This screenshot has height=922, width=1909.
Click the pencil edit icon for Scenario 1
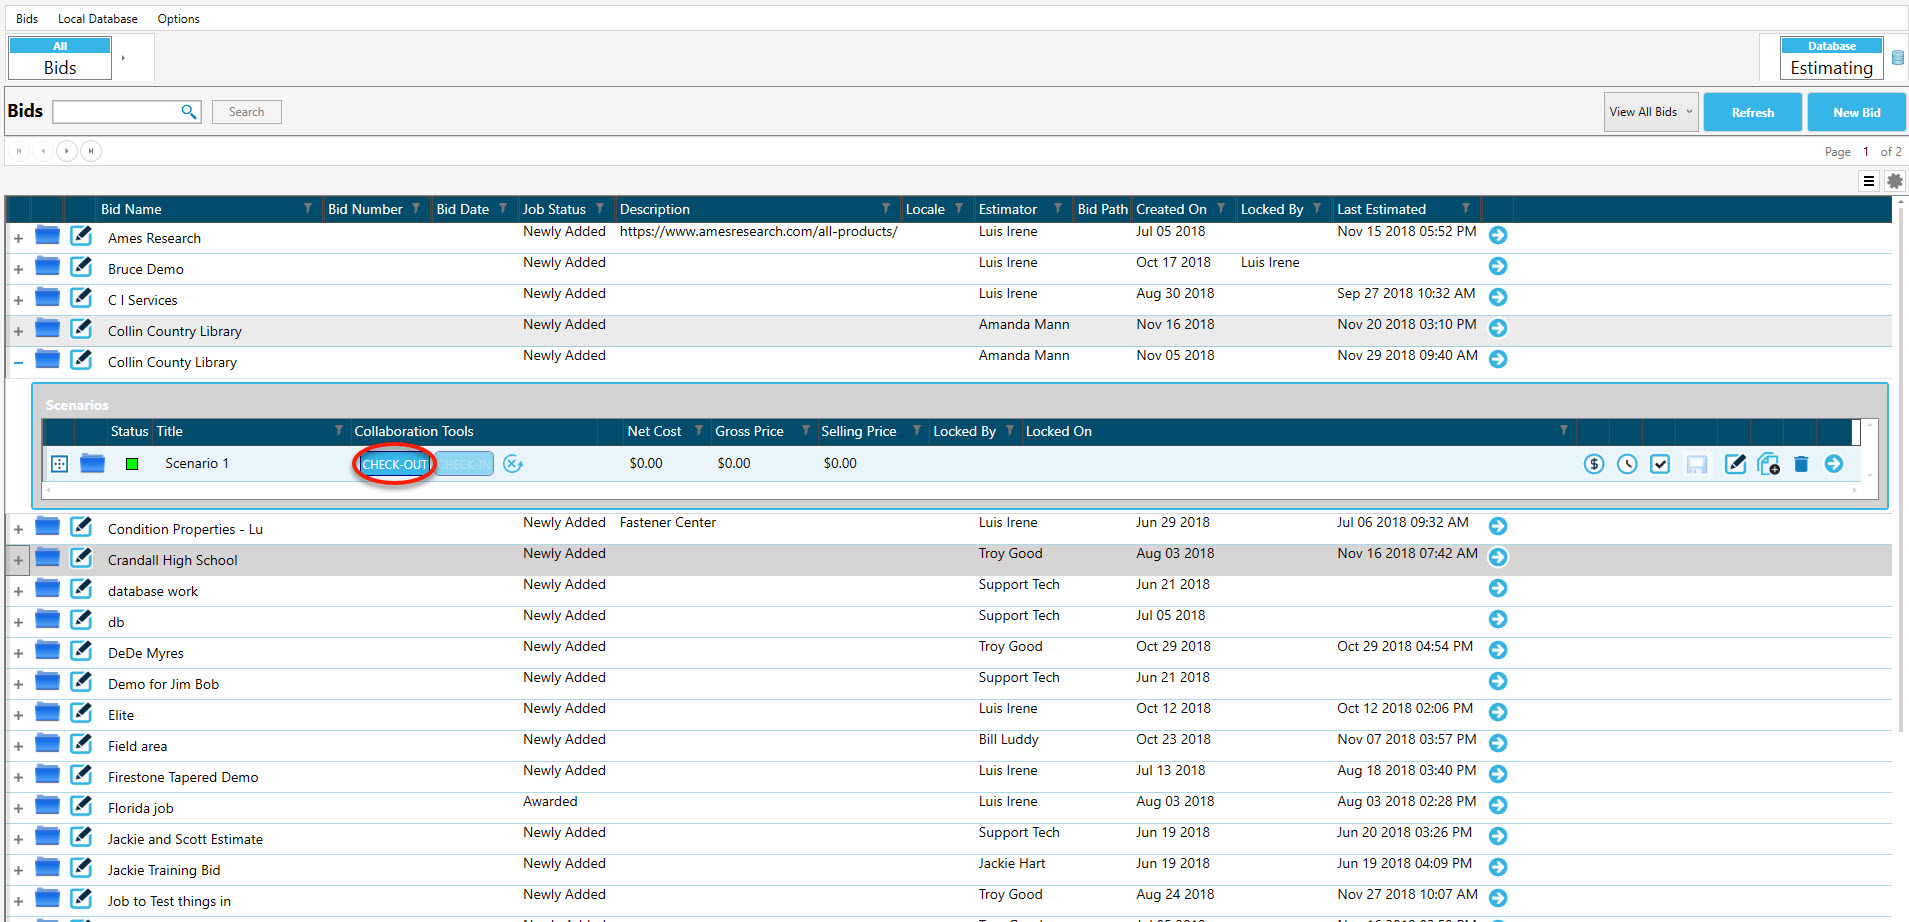click(x=1735, y=464)
